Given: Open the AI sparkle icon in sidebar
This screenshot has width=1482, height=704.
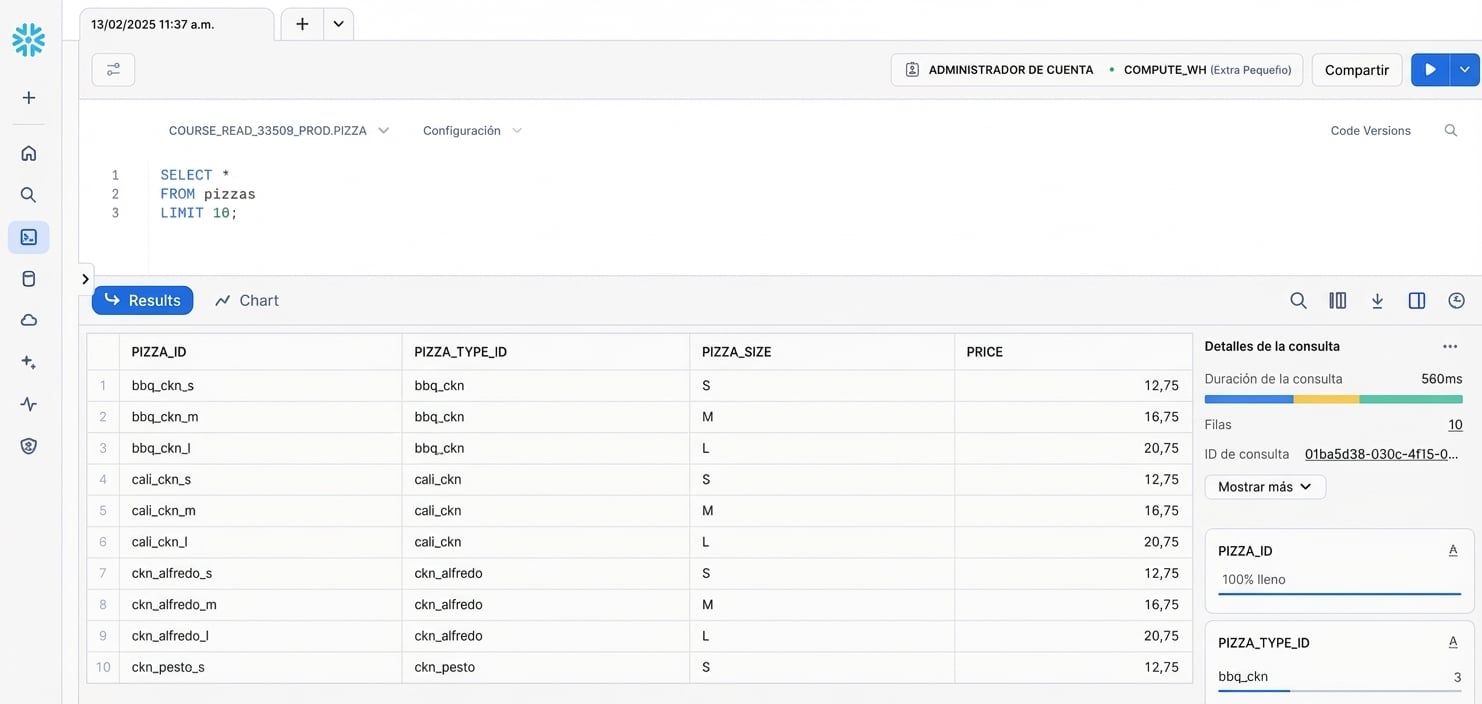Looking at the screenshot, I should tap(29, 362).
